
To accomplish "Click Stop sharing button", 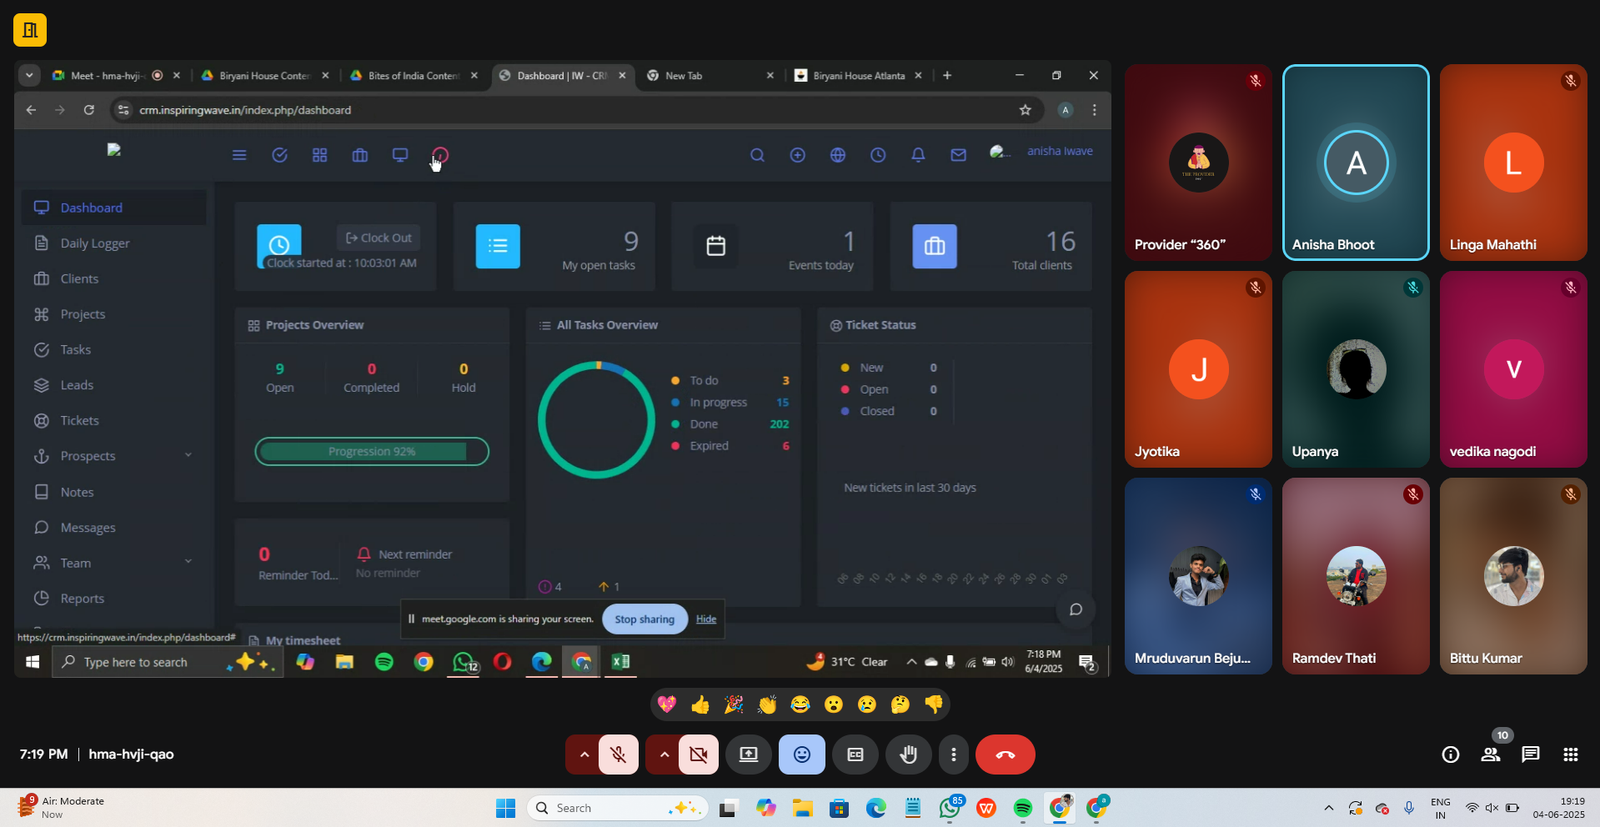I will [645, 619].
